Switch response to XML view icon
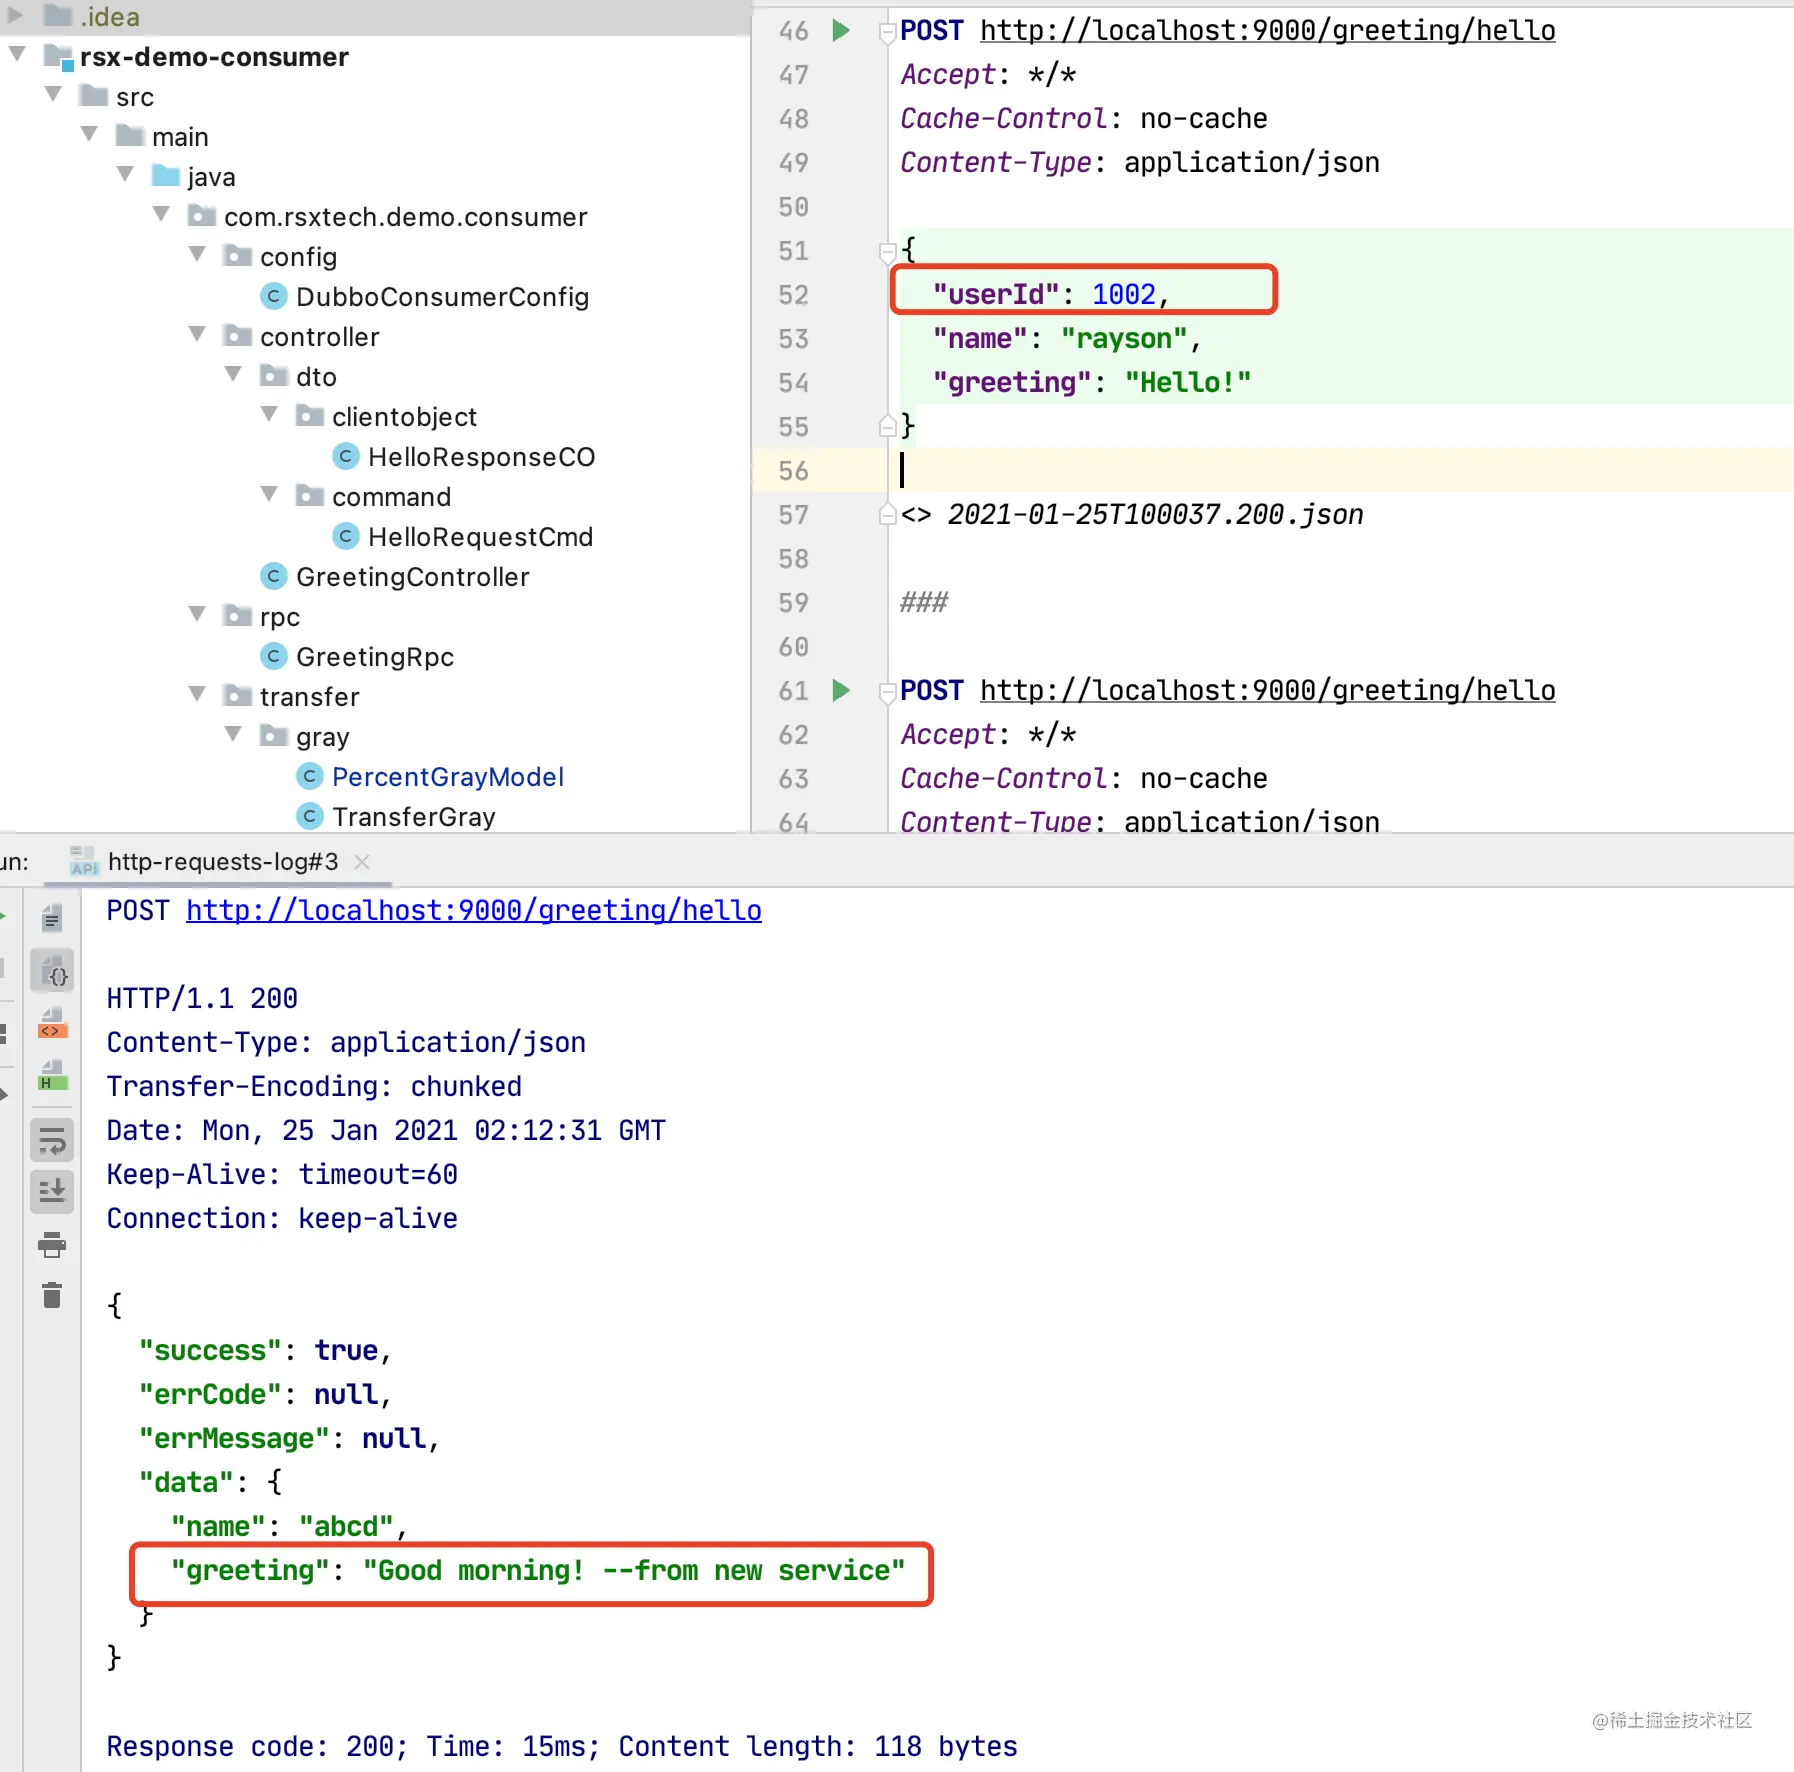1794x1772 pixels. tap(52, 1025)
